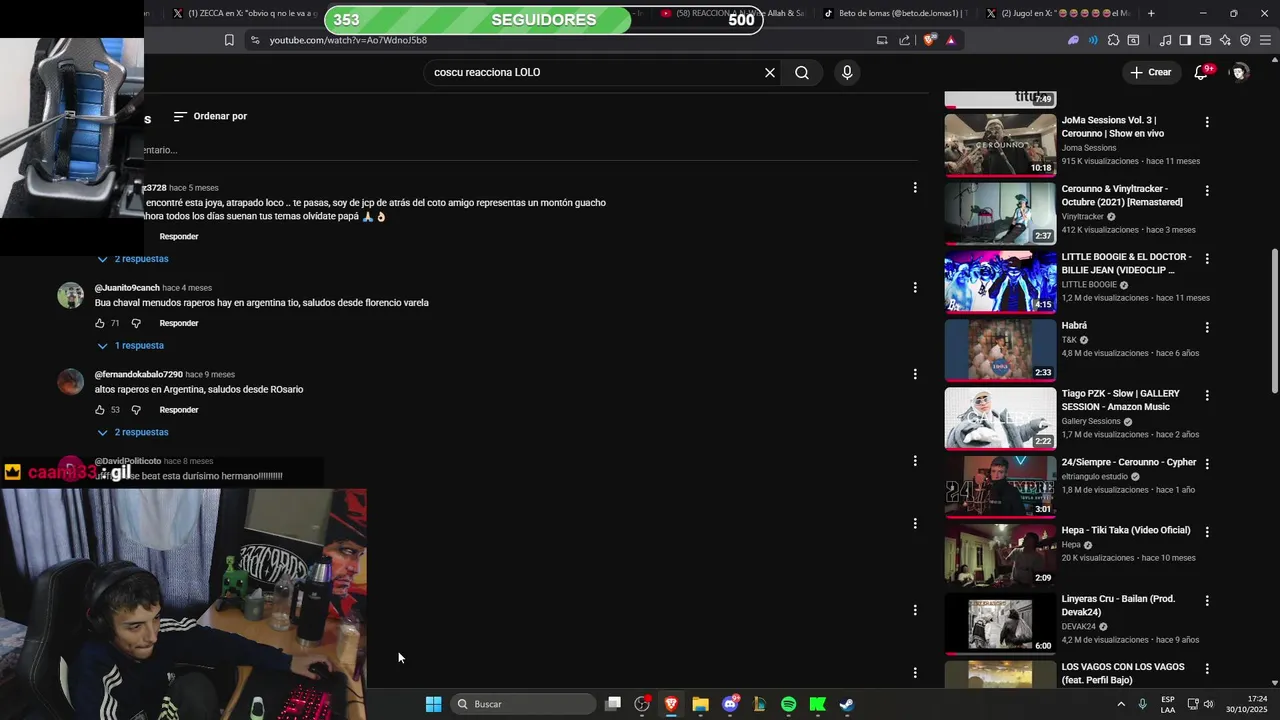The image size is (1280, 720).
Task: Click Juanito9canch's profile avatar
Action: pos(70,295)
